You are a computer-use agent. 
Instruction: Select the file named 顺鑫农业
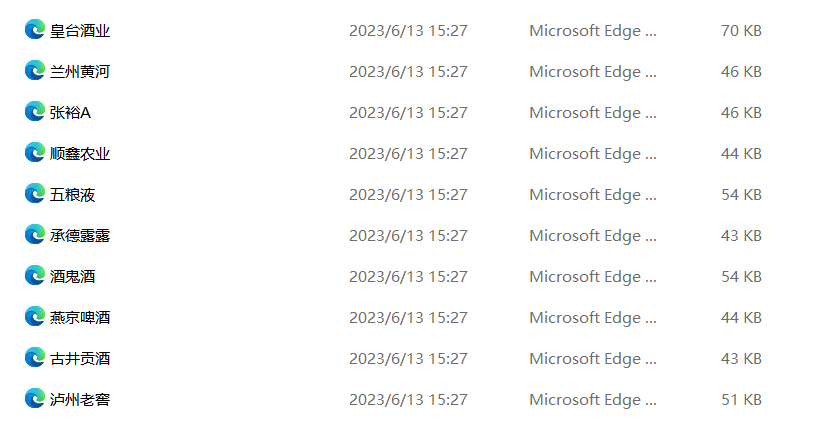pyautogui.click(x=80, y=154)
